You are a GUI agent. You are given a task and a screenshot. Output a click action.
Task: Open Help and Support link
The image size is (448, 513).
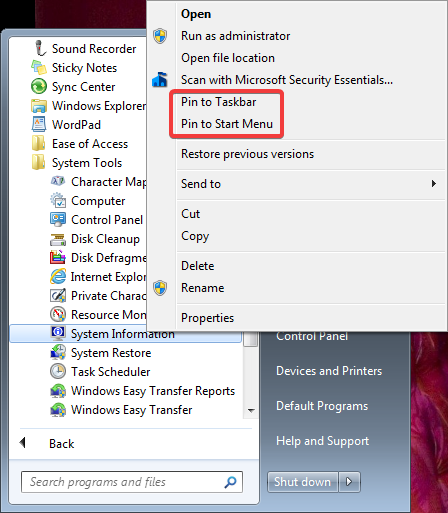tap(322, 441)
